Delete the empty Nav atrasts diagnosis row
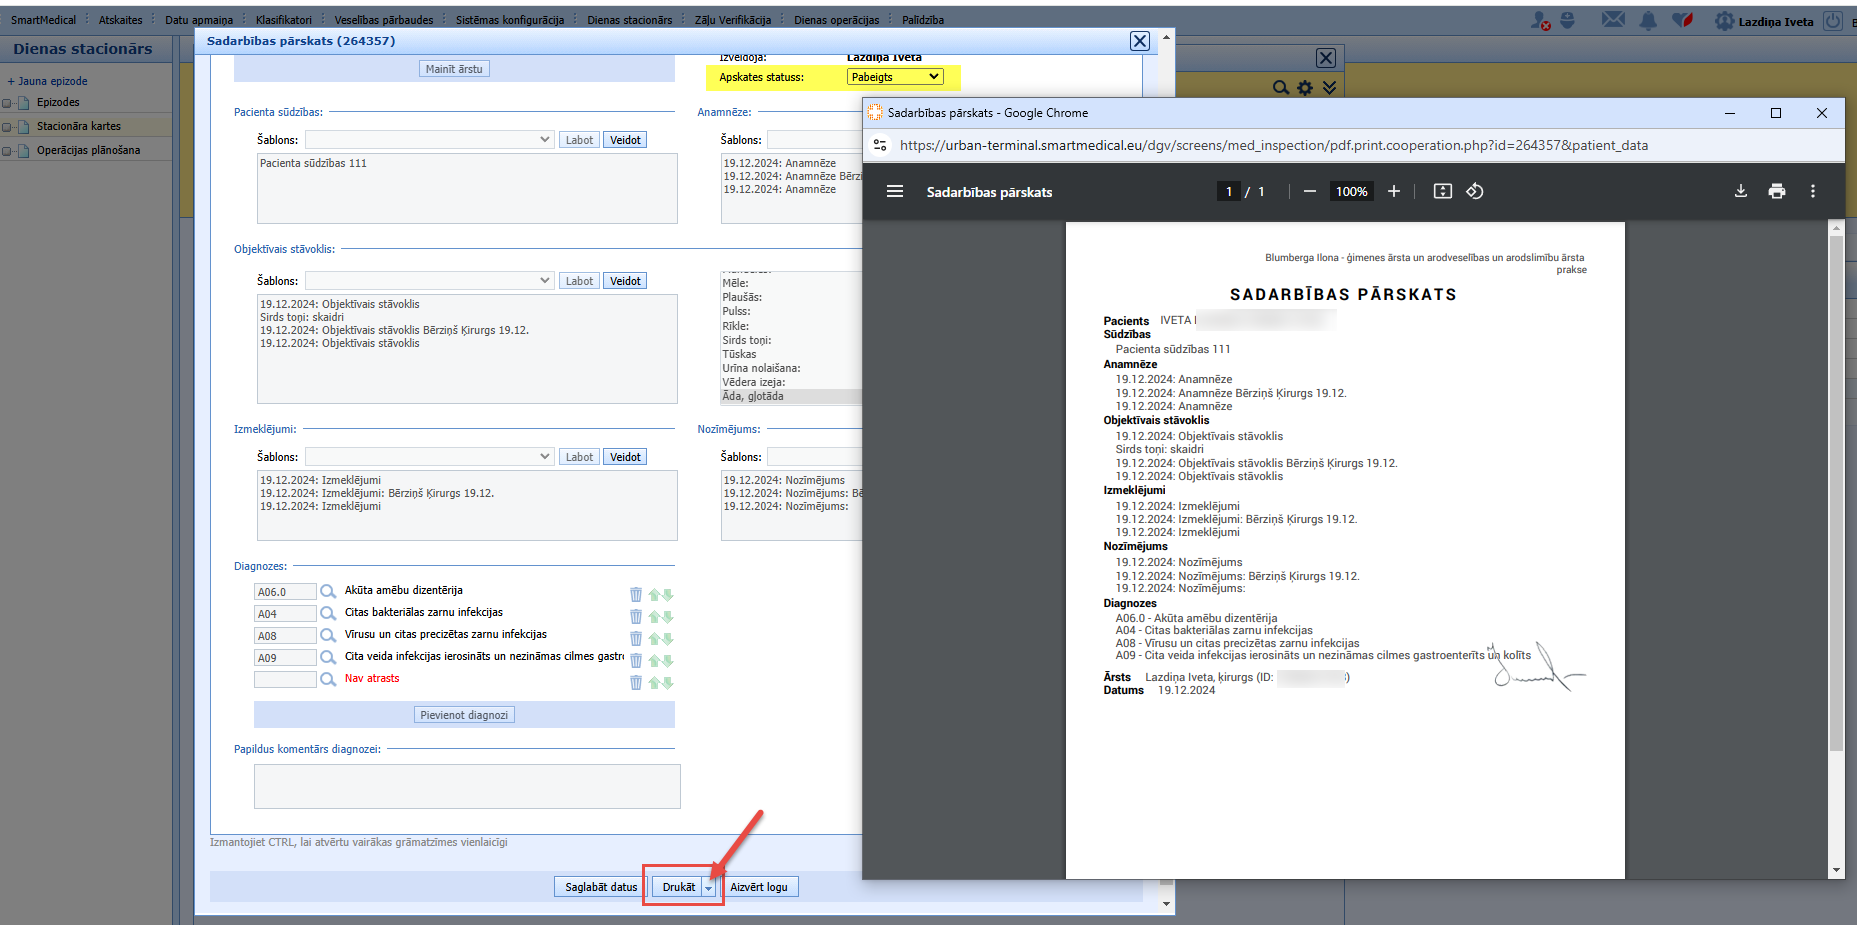 click(x=636, y=682)
